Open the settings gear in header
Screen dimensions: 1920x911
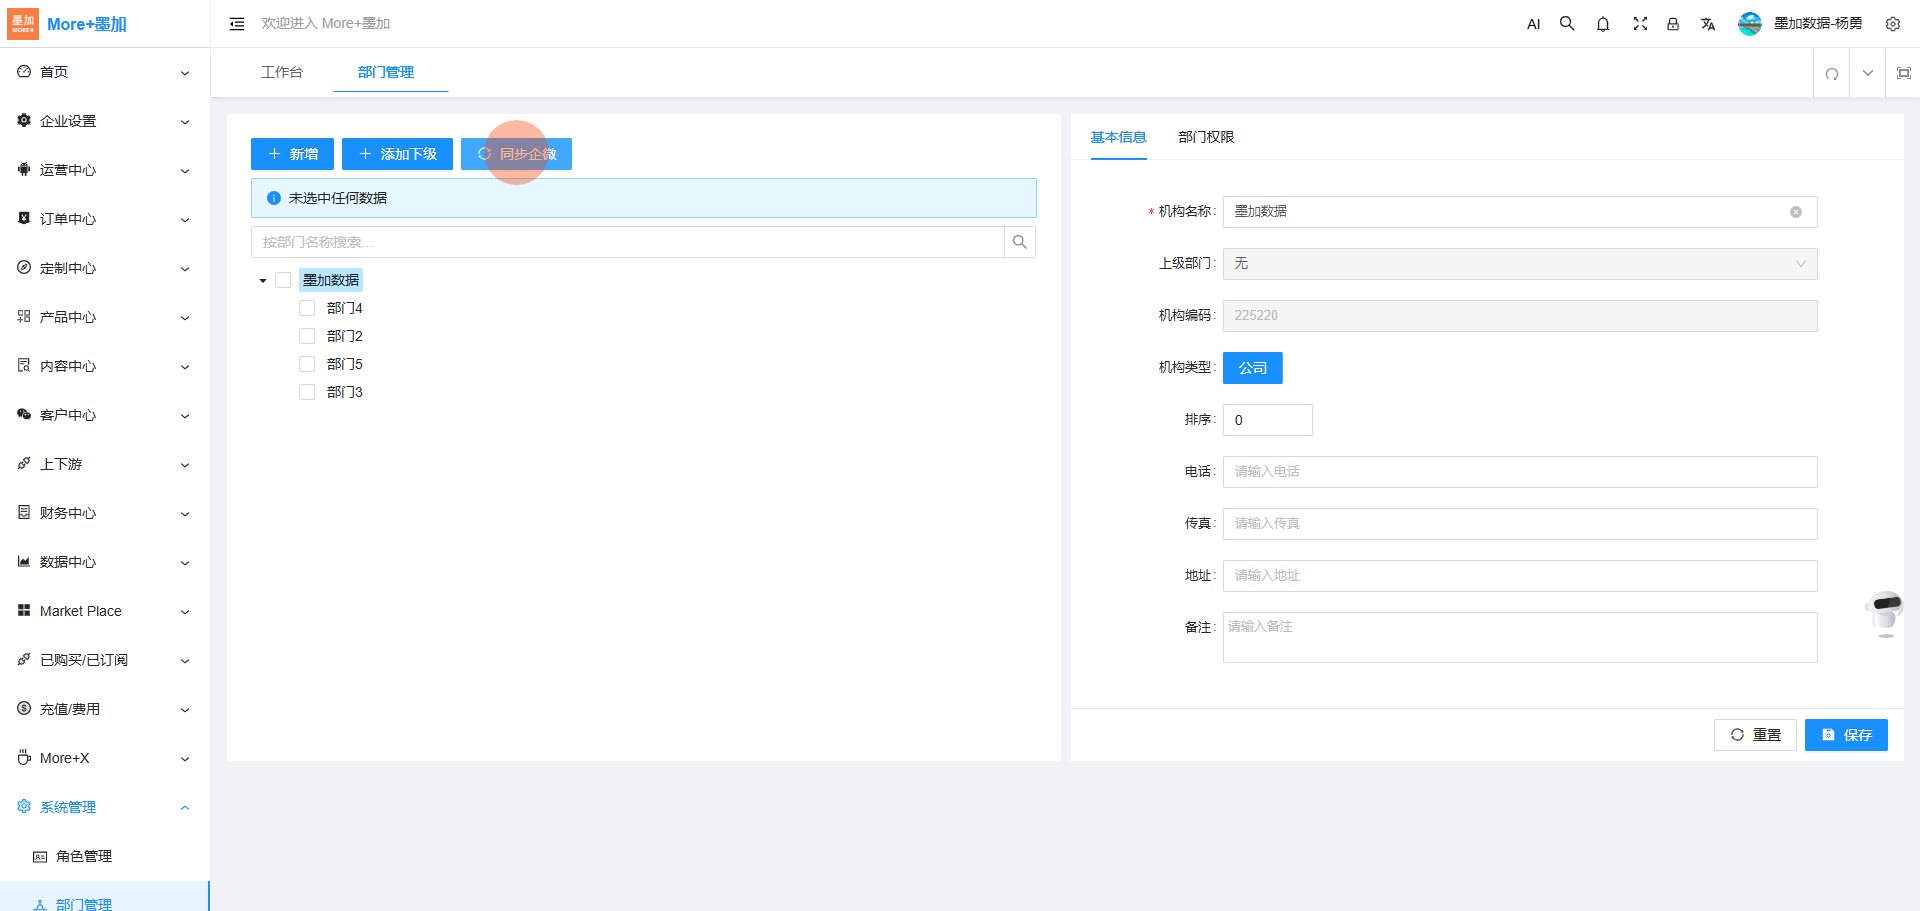pyautogui.click(x=1892, y=24)
